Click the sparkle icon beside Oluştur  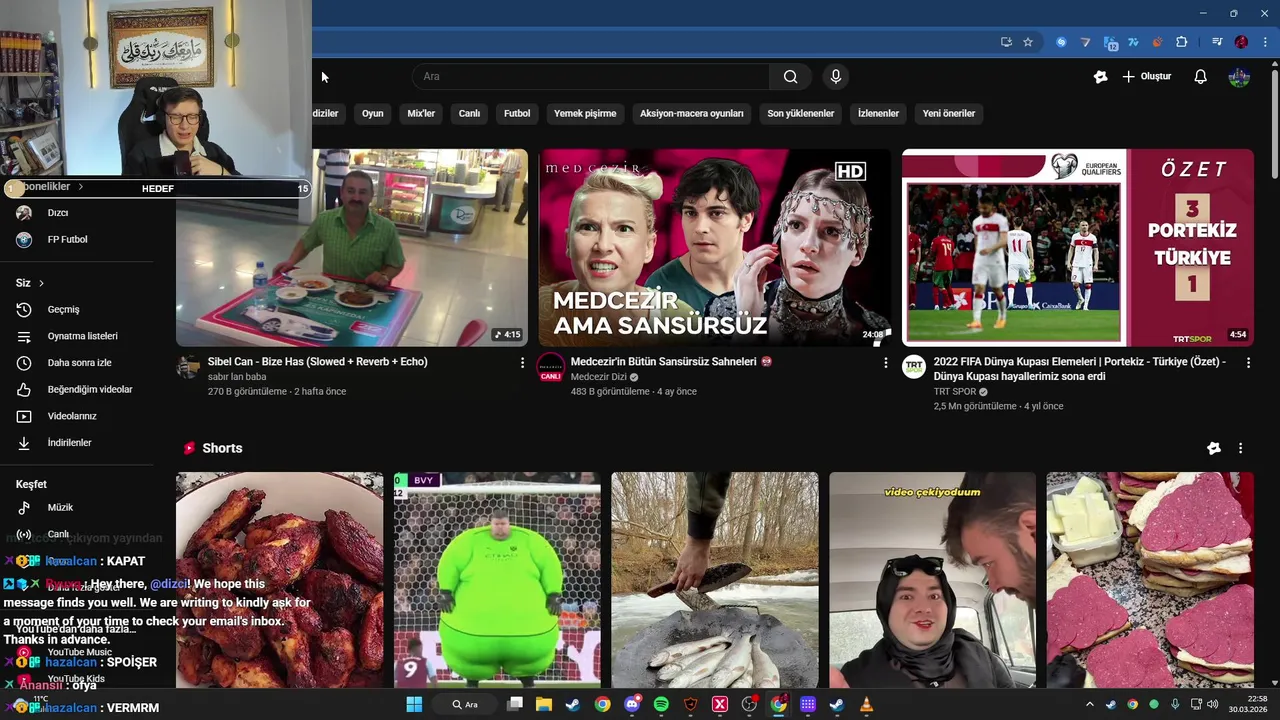(x=1101, y=77)
